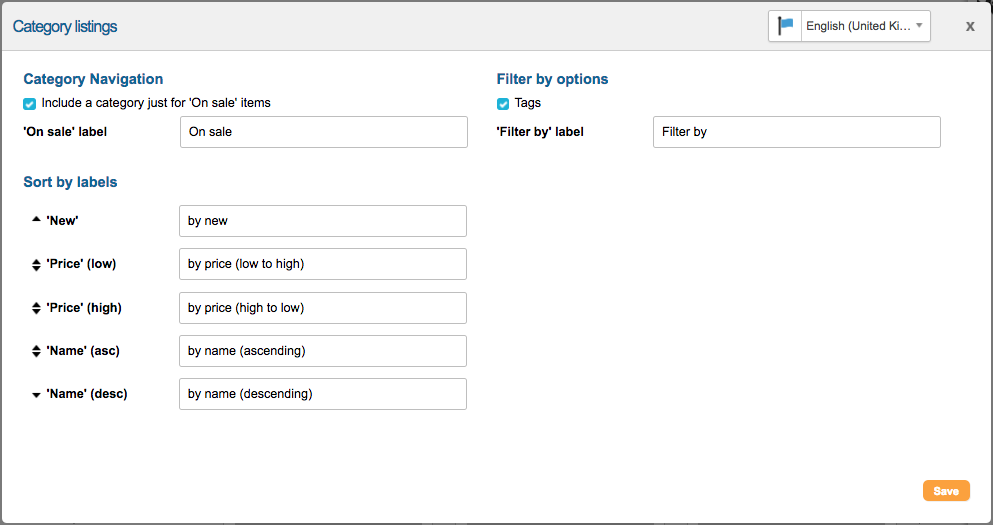Viewport: 993px width, 525px height.
Task: Click the dropdown caret in the language selector
Action: click(919, 26)
